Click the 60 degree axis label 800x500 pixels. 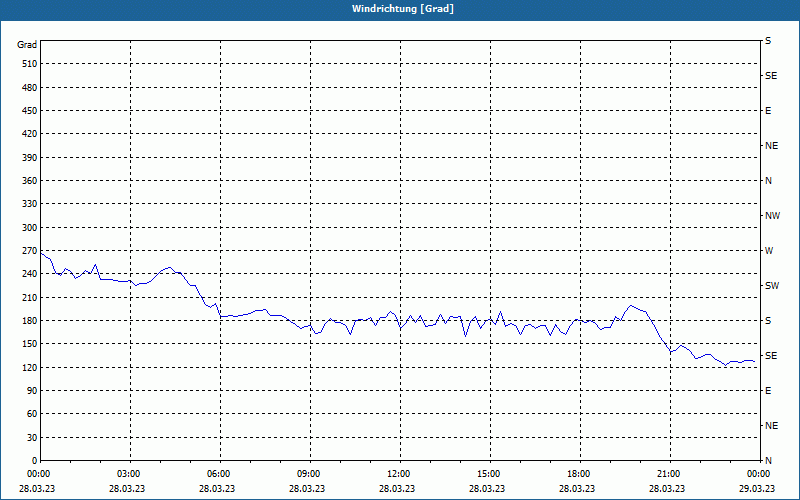pos(32,414)
